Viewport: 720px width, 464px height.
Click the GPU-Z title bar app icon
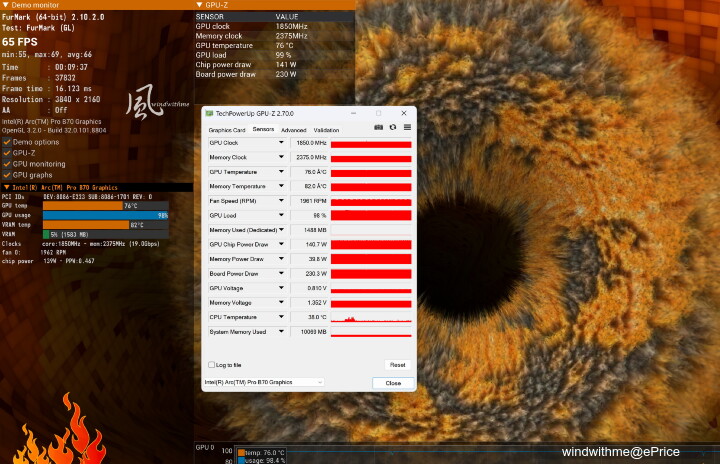(209, 113)
